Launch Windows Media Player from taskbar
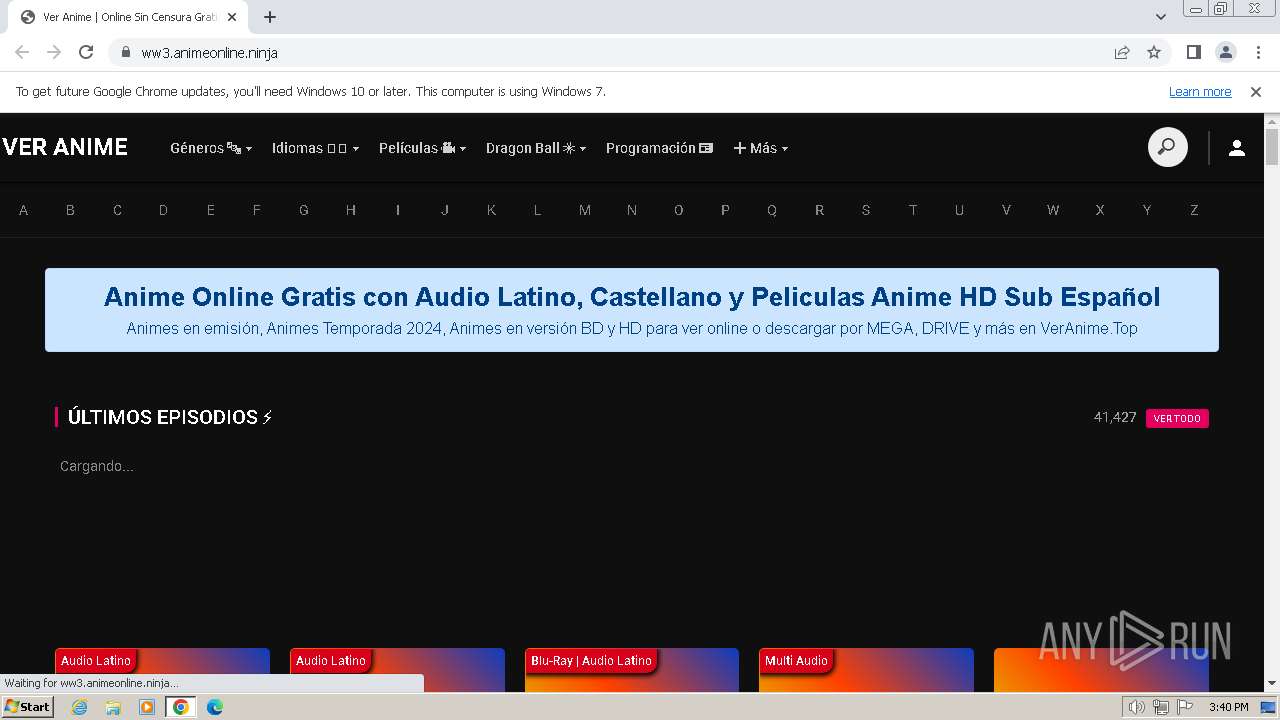This screenshot has height=720, width=1280. click(147, 707)
